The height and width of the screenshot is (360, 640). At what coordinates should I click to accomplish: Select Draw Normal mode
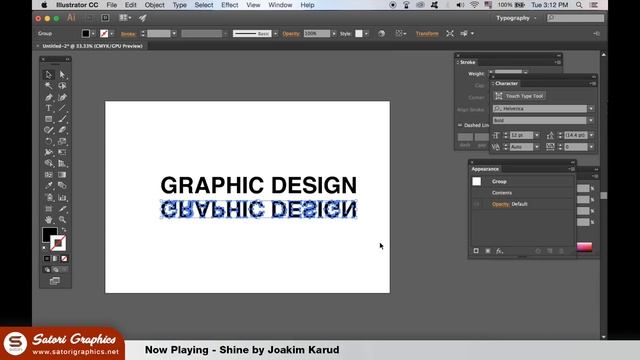(47, 270)
